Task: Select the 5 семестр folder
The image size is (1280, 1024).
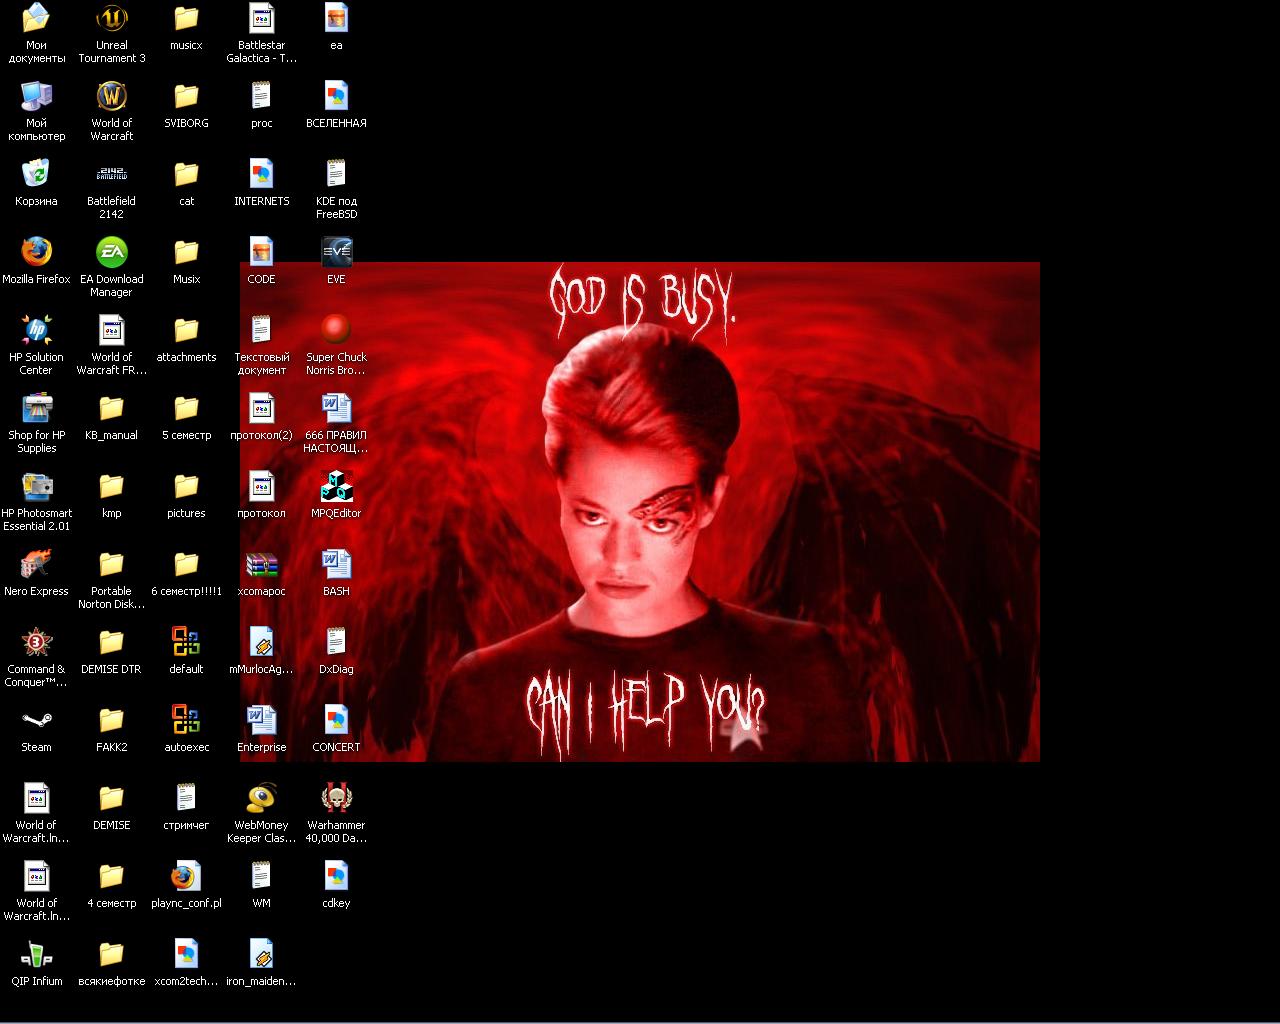Action: pos(186,408)
